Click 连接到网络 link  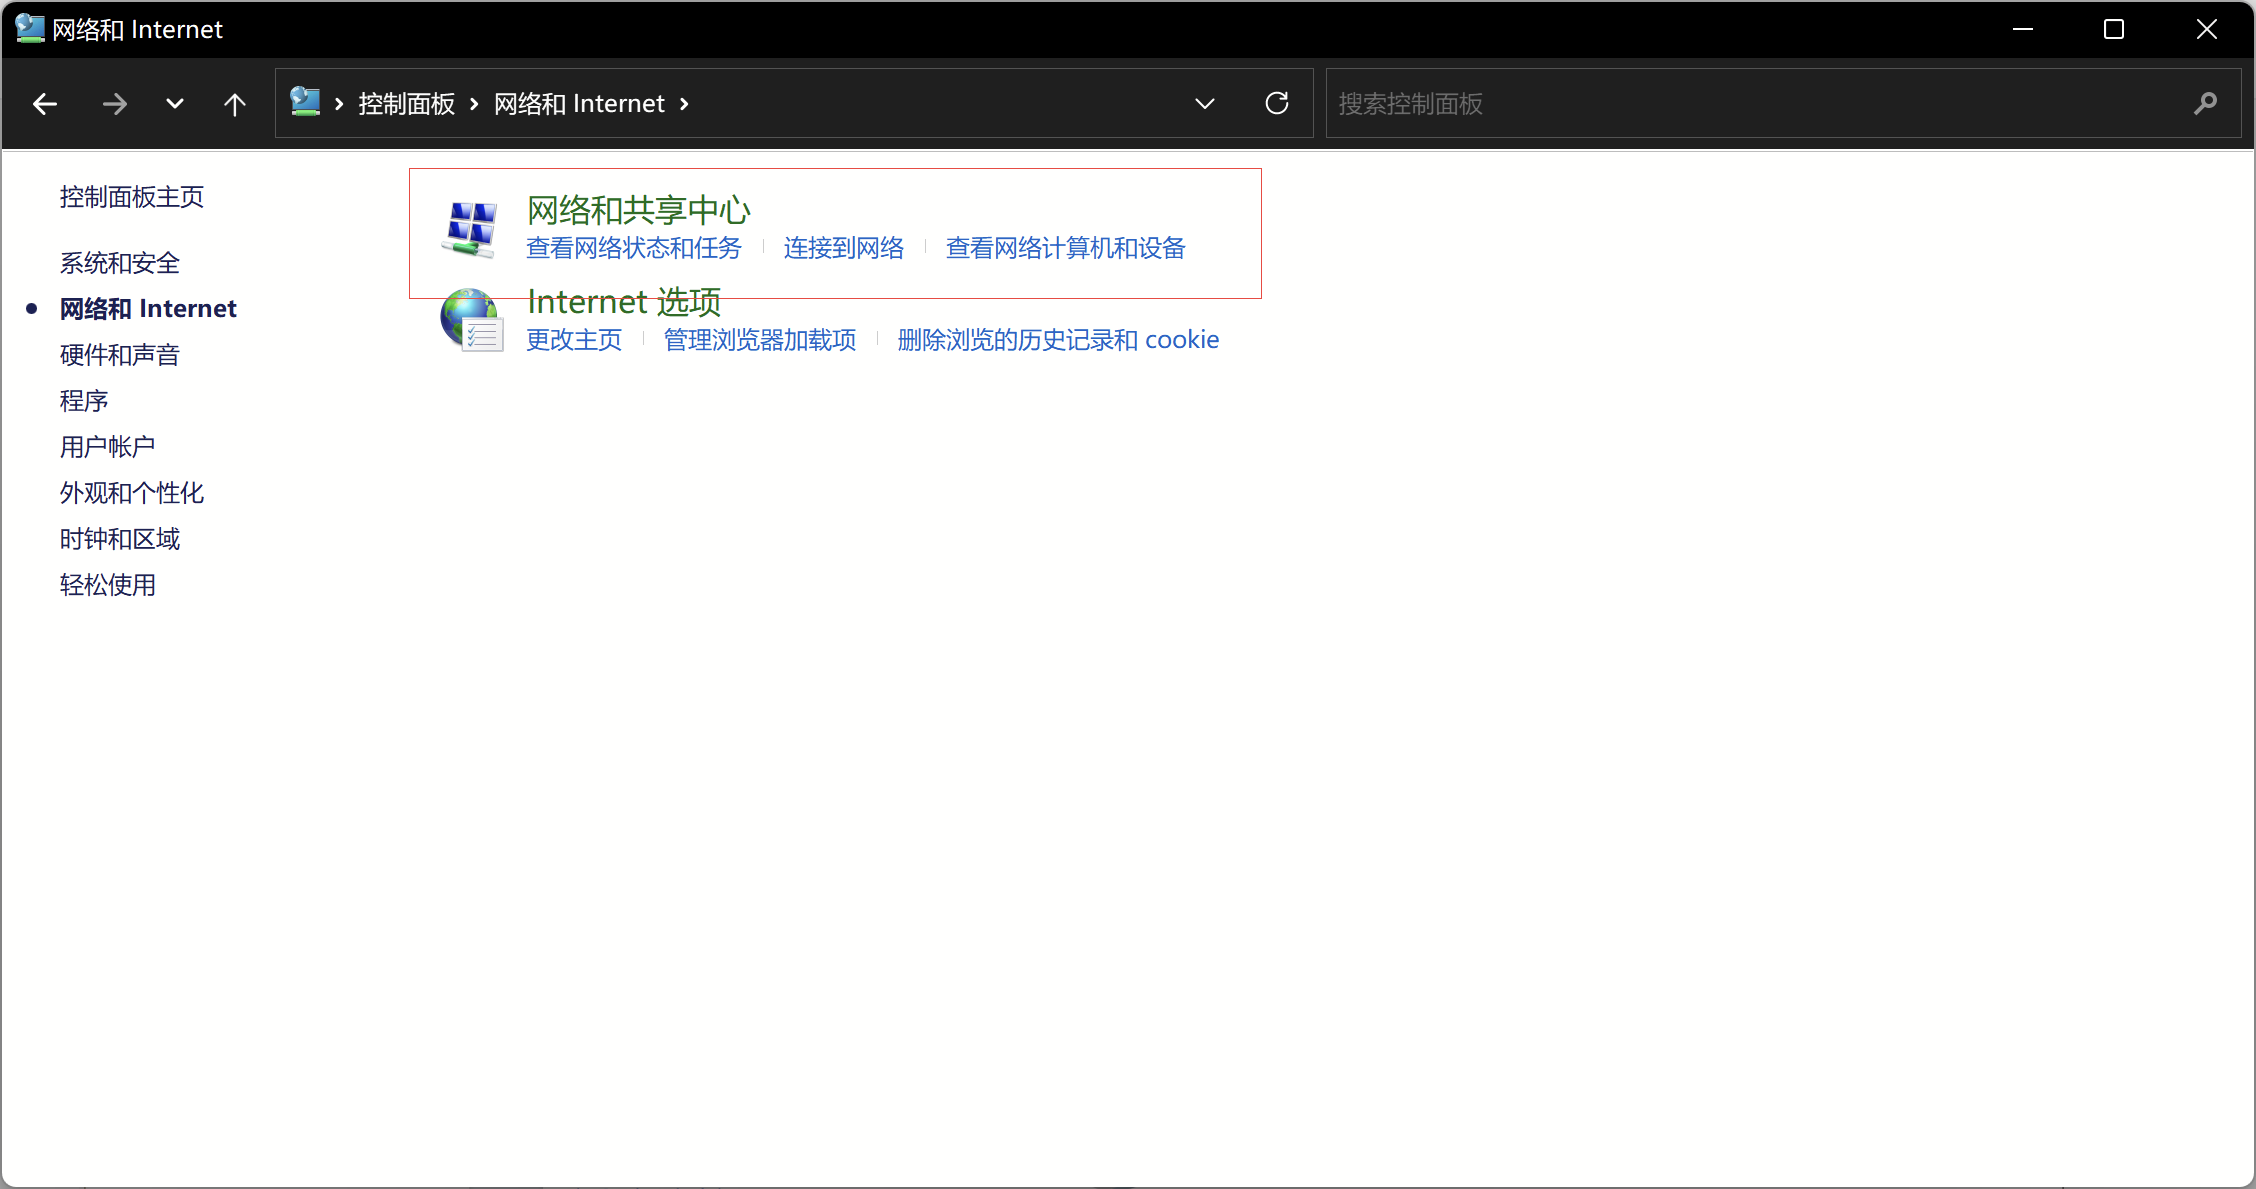844,248
